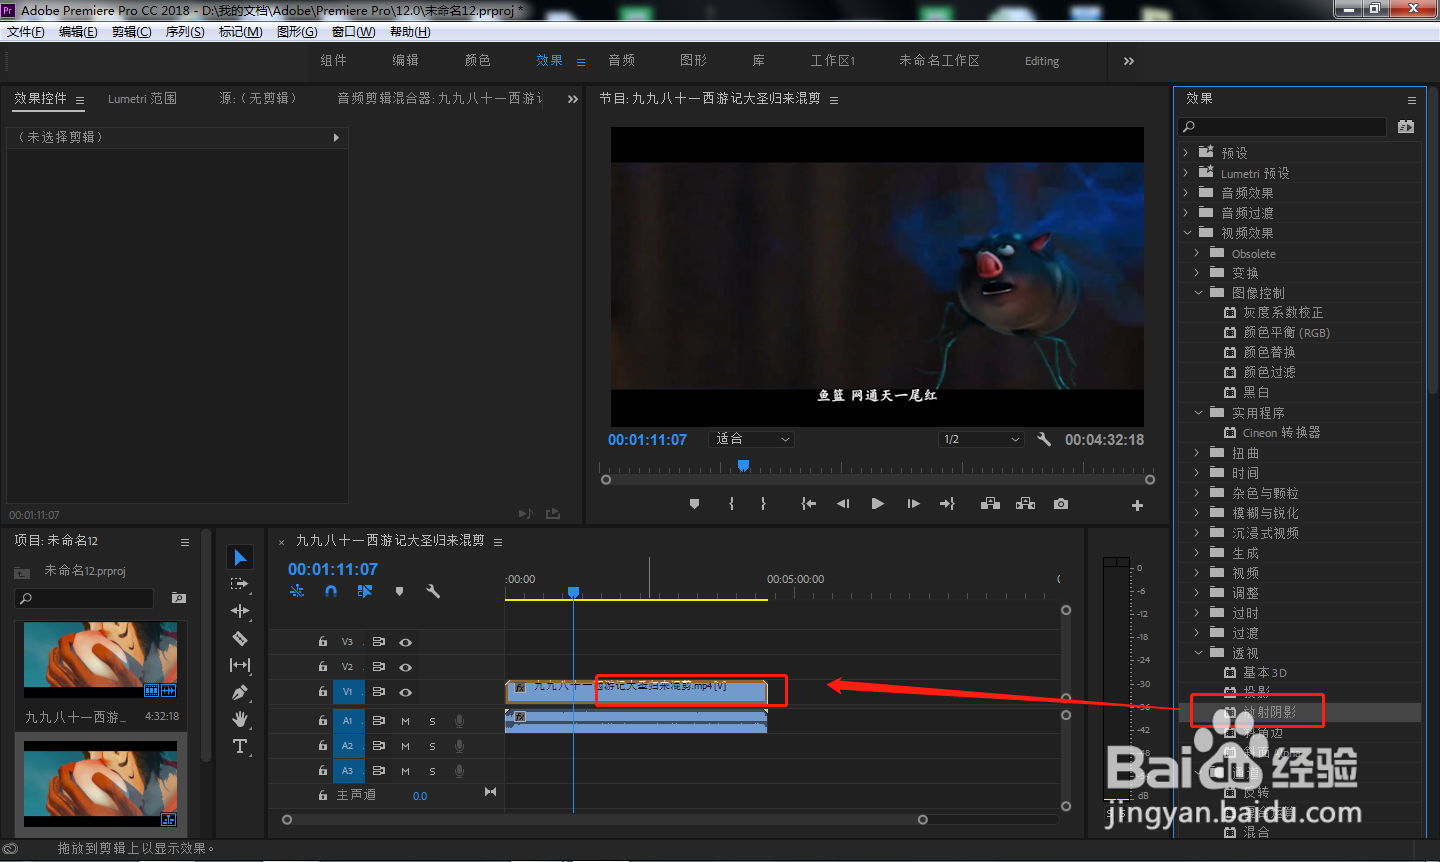Image resolution: width=1440 pixels, height=862 pixels.
Task: Select the 九九八十一西游 clip thumbnail
Action: [100, 660]
